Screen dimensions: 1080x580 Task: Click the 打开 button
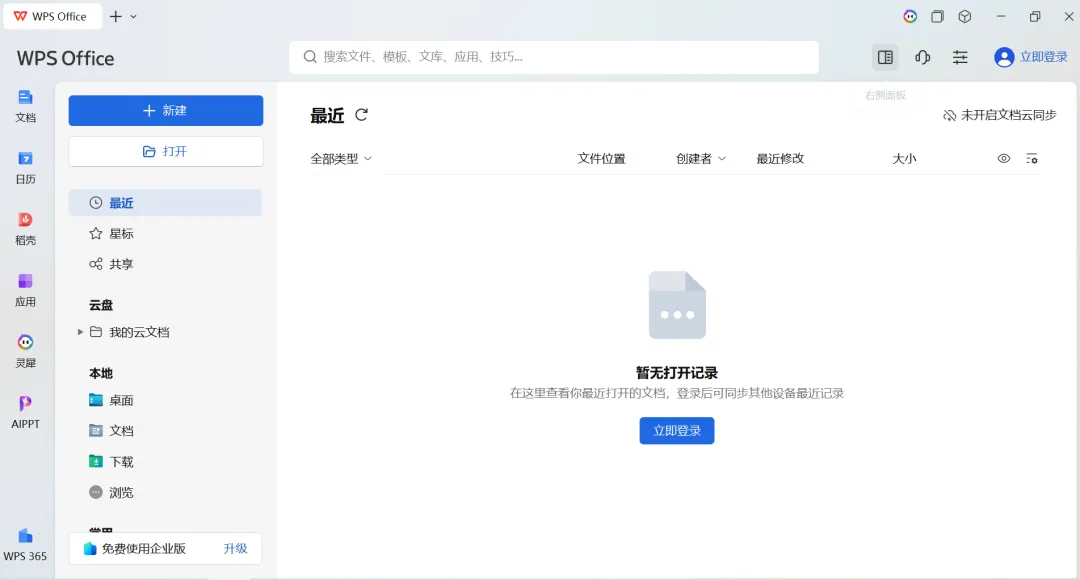165,151
